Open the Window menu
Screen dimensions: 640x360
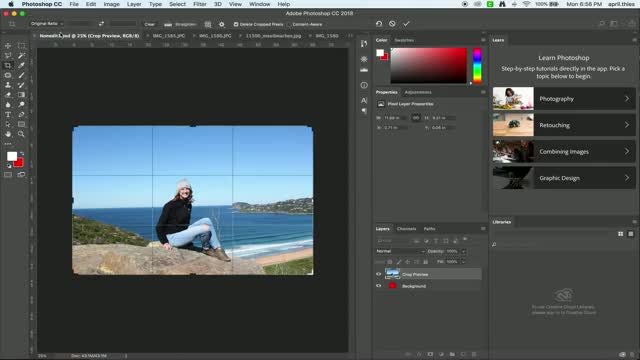coord(260,4)
